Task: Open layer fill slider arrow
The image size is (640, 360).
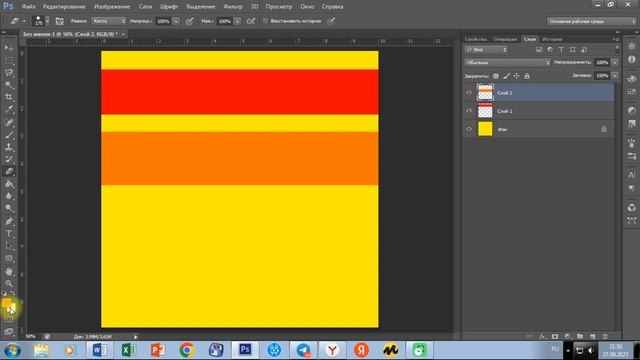Action: (615, 76)
